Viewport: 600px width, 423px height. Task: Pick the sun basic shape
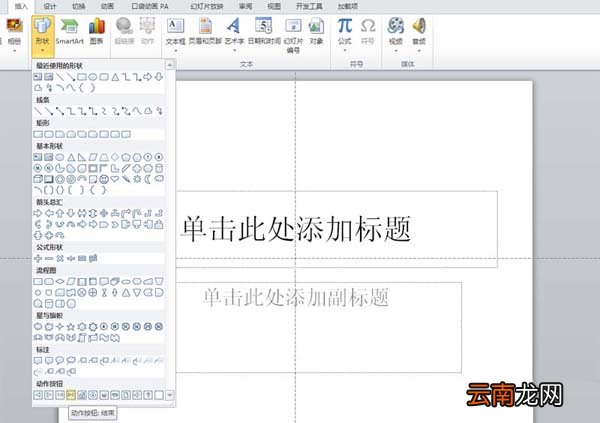pyautogui.click(x=137, y=179)
